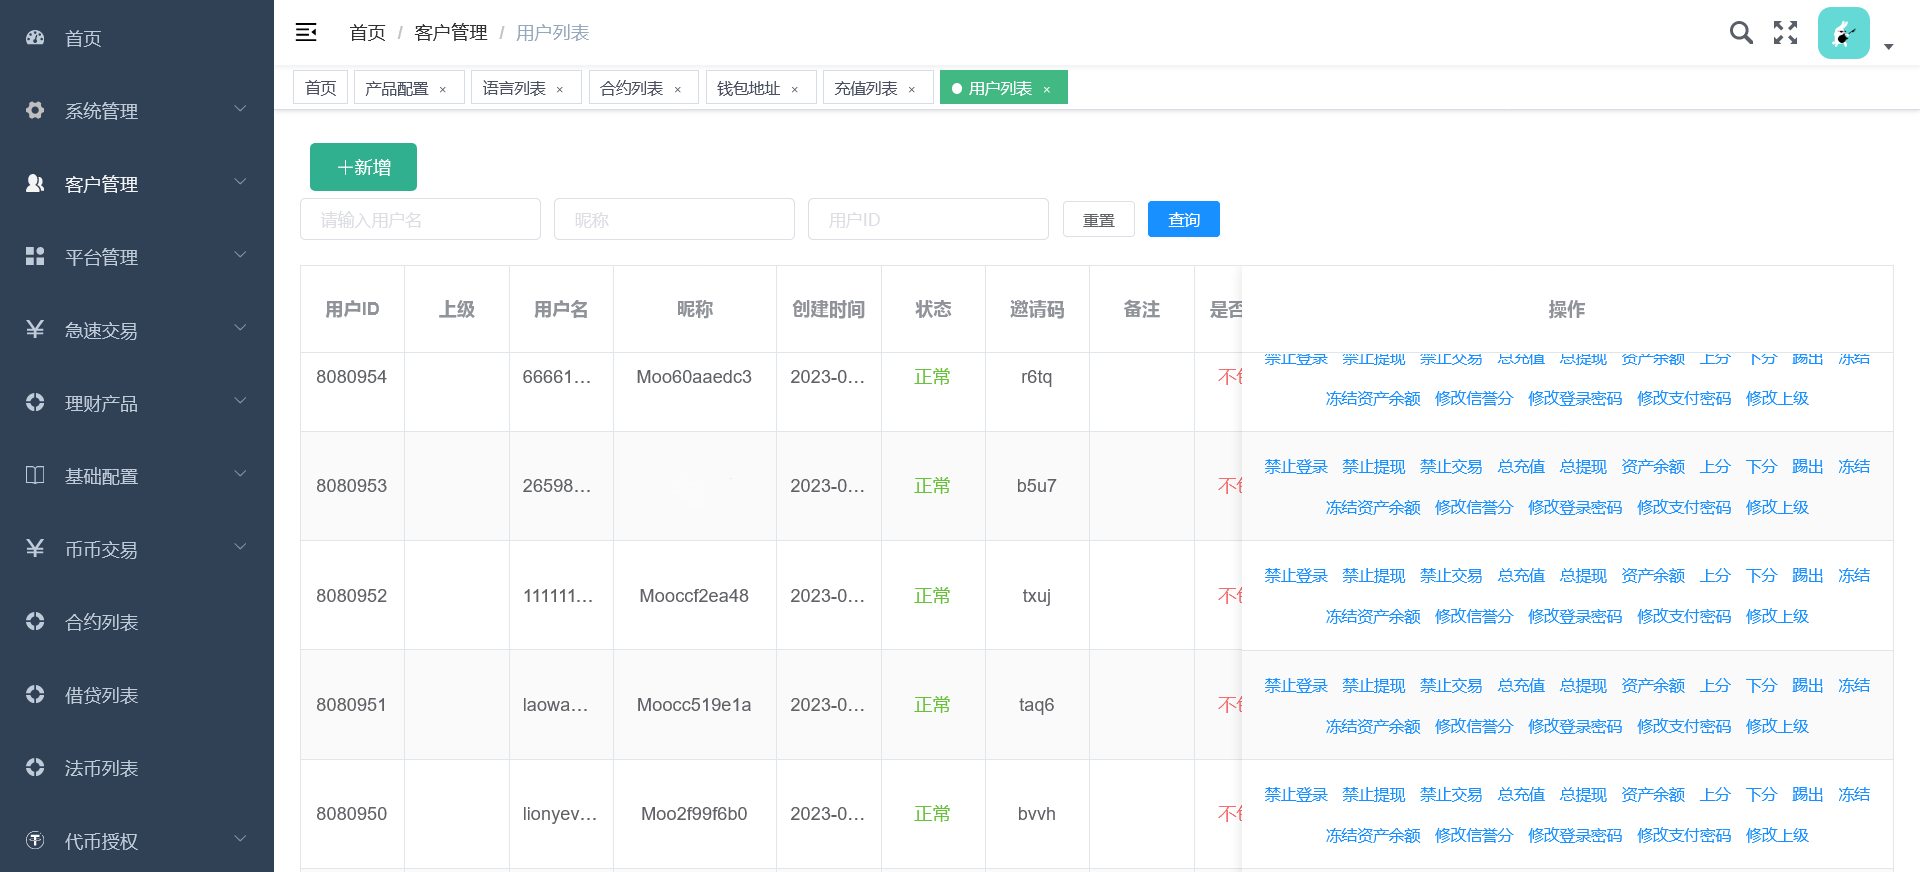Toggle fullscreen mode icon
The image size is (1920, 872).
[1785, 33]
